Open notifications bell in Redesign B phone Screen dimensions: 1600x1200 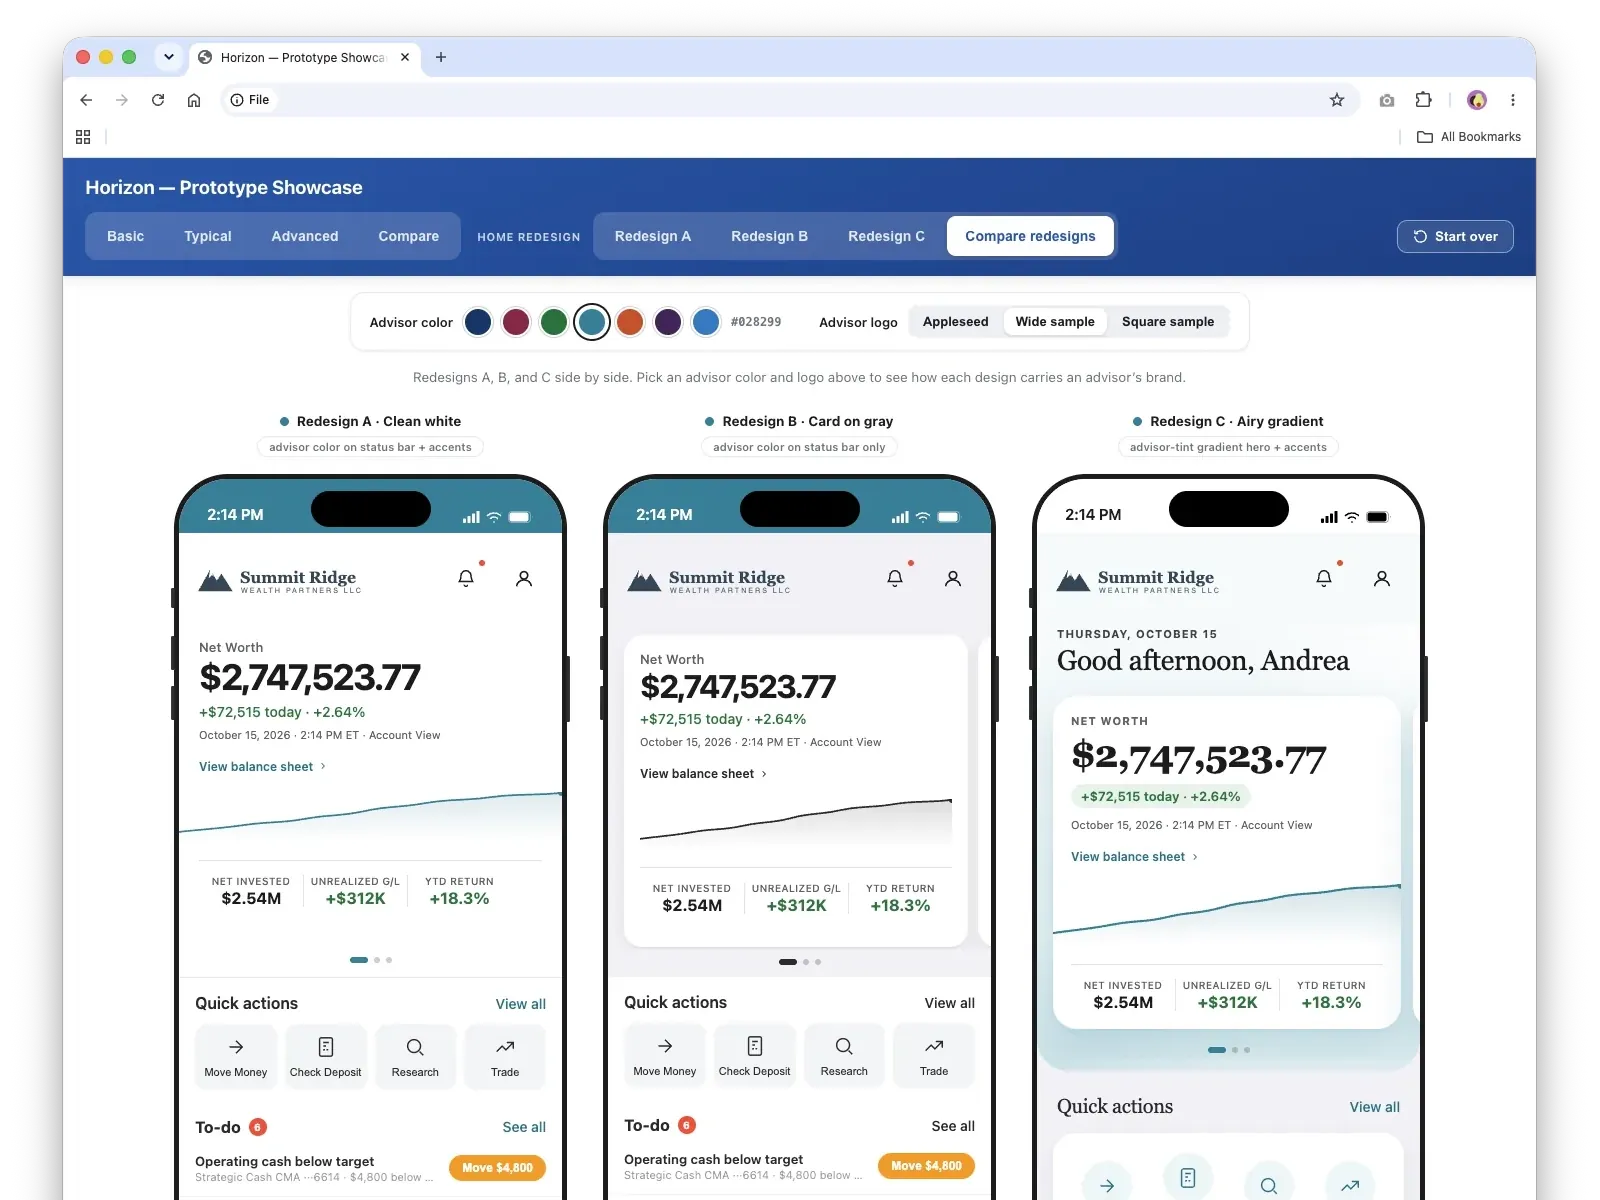[895, 578]
